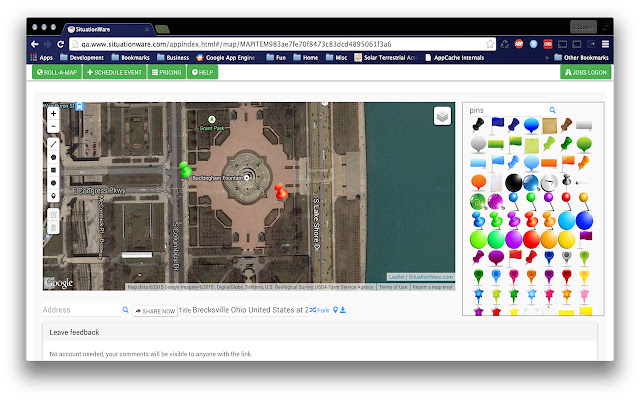640x400 pixels.
Task: Click the Help button
Action: click(203, 73)
